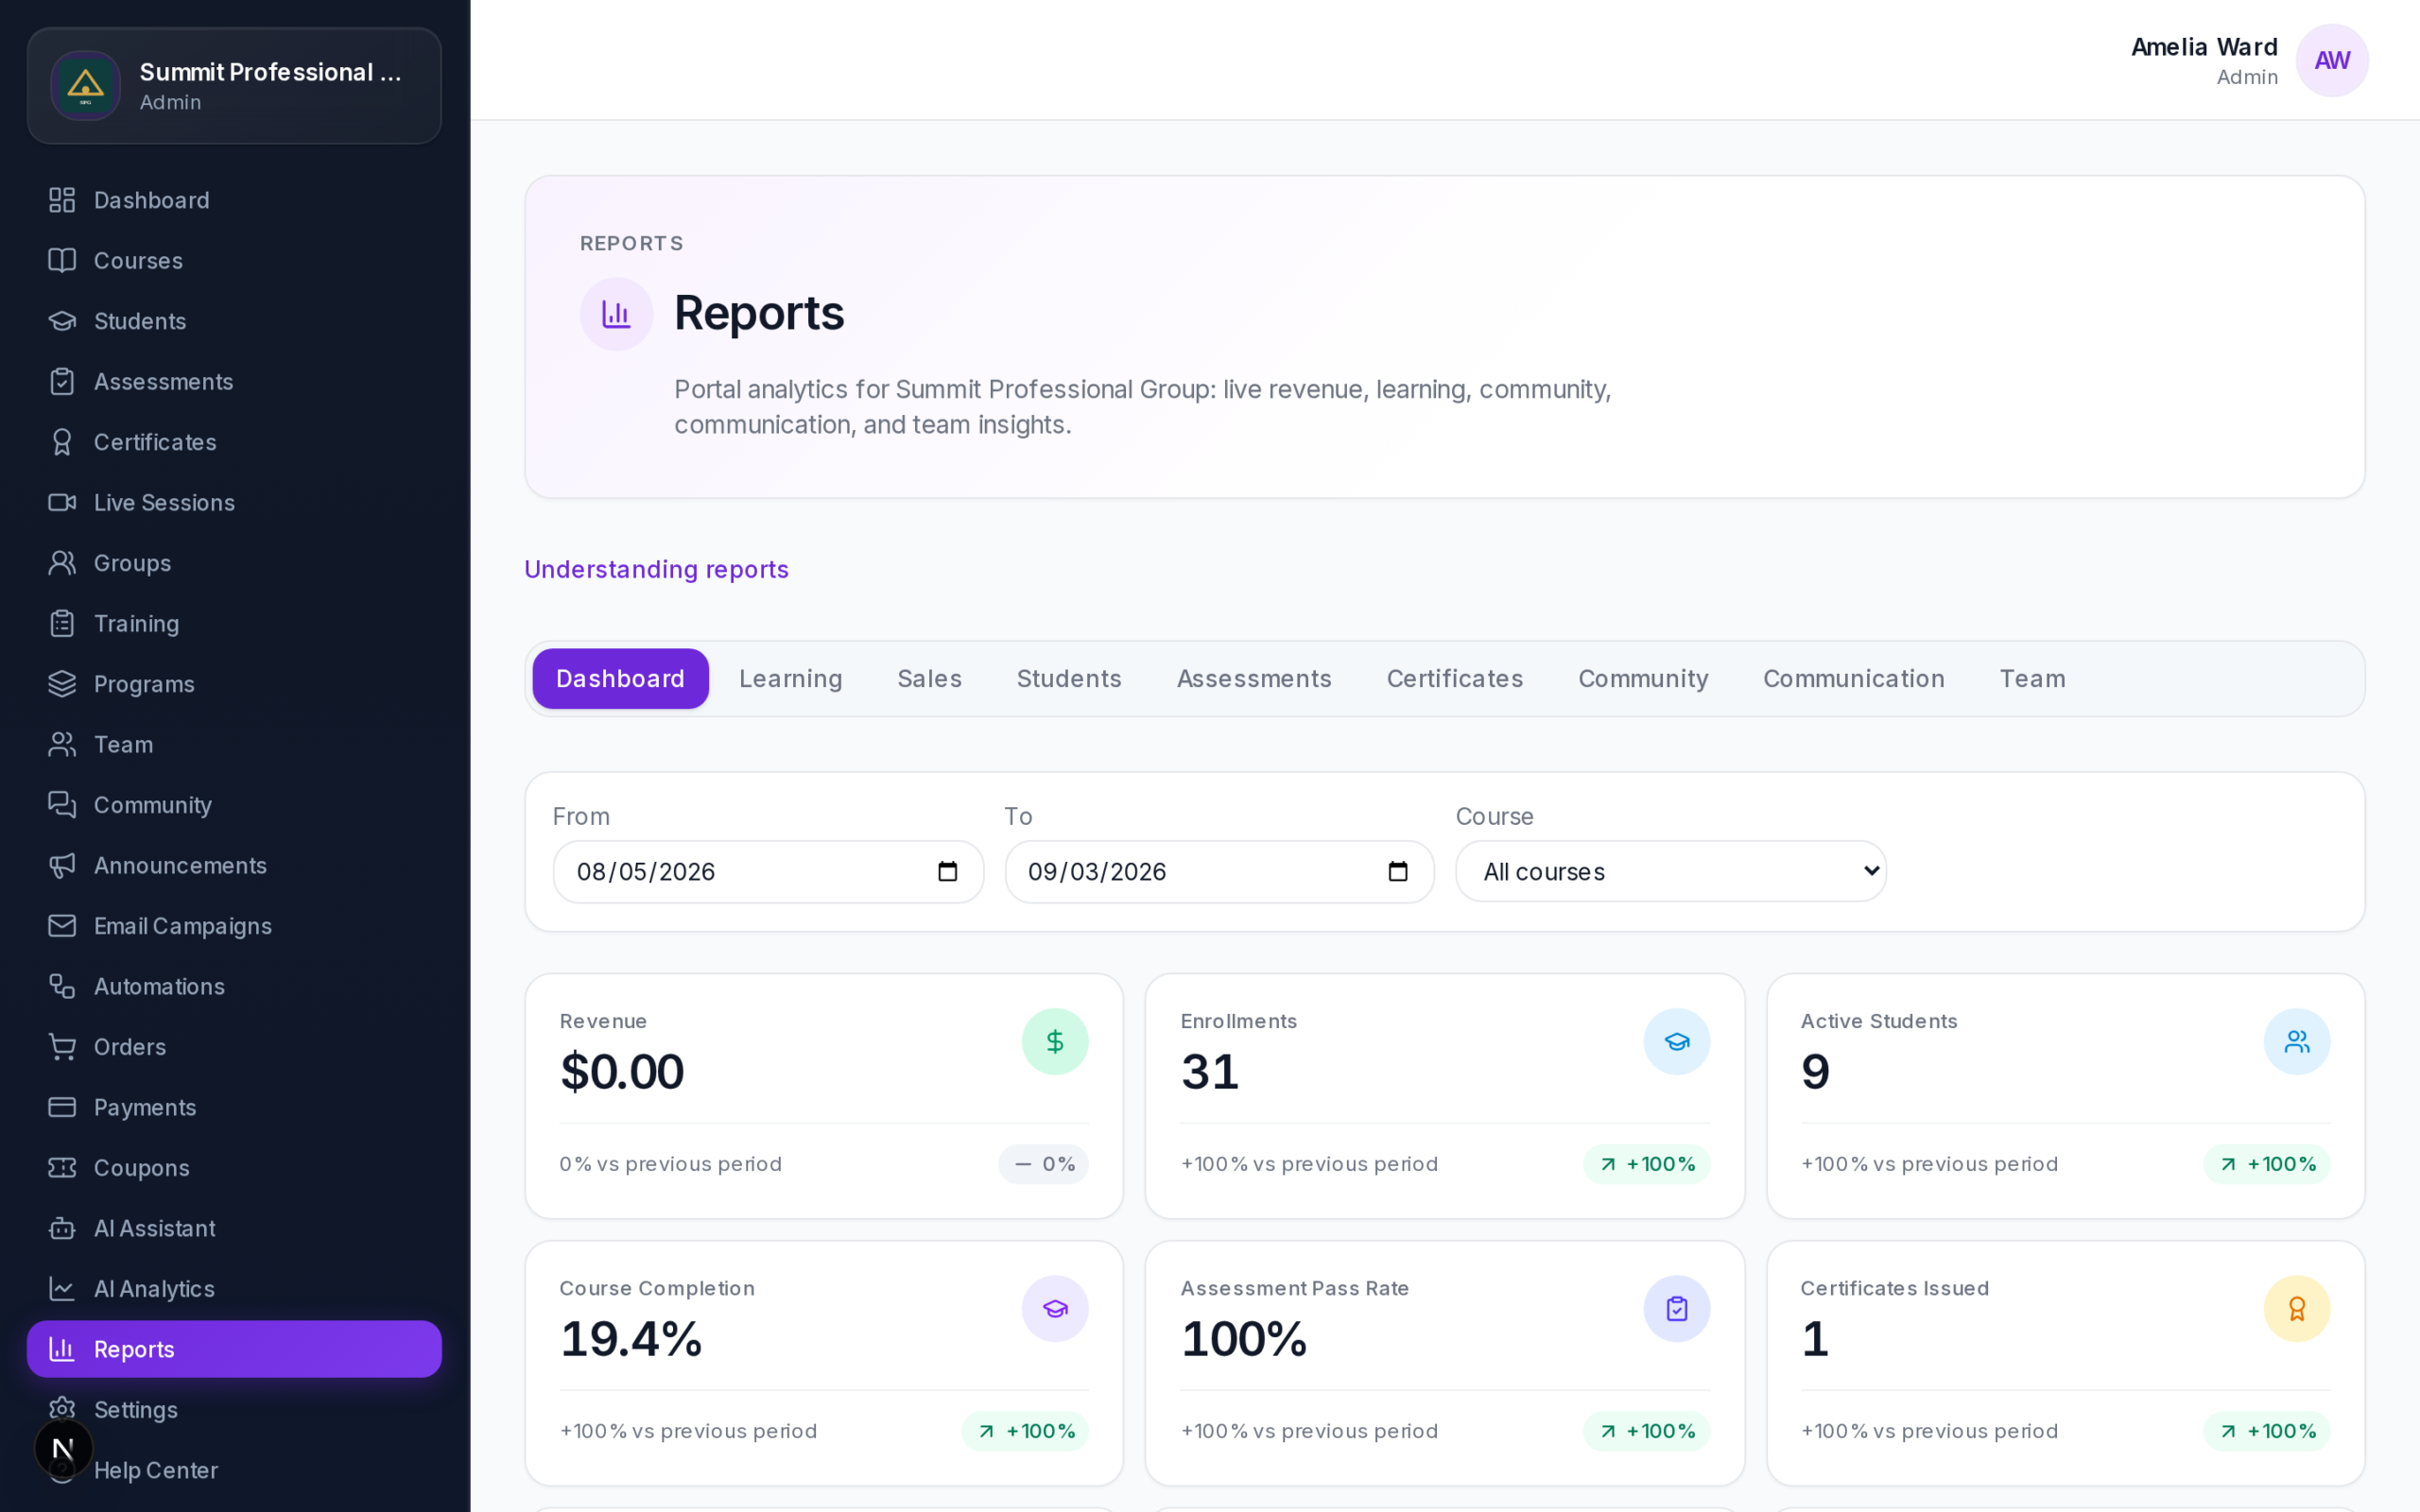Click the Live Sessions camera icon
This screenshot has height=1512, width=2420.
pyautogui.click(x=62, y=503)
